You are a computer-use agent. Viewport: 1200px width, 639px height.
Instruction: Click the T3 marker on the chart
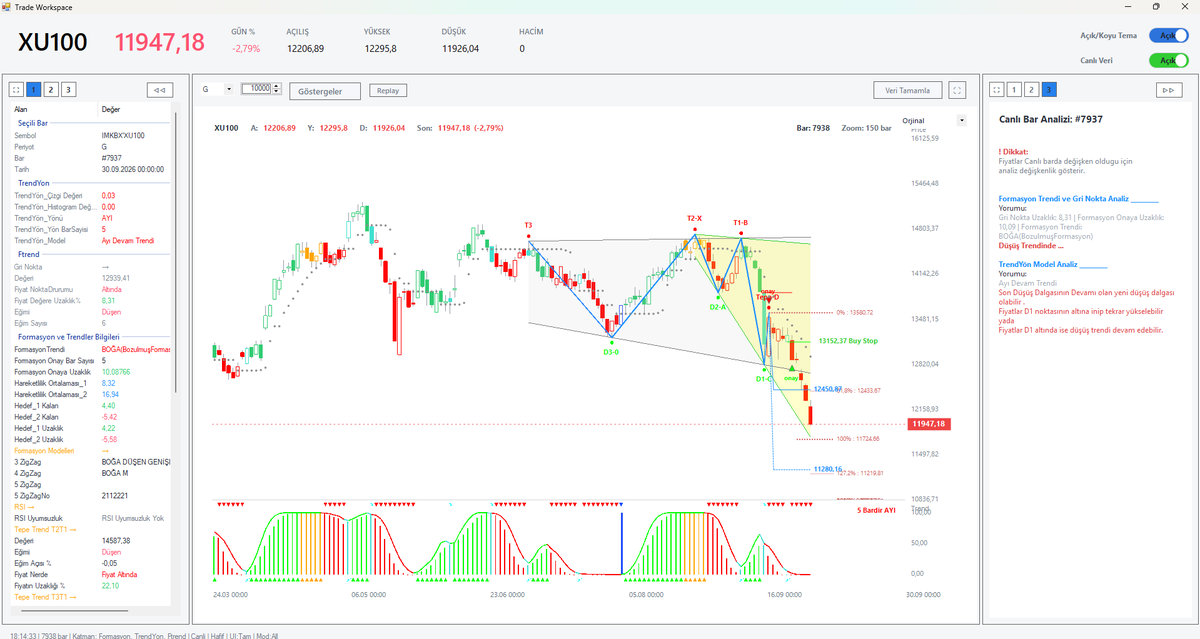coord(528,225)
